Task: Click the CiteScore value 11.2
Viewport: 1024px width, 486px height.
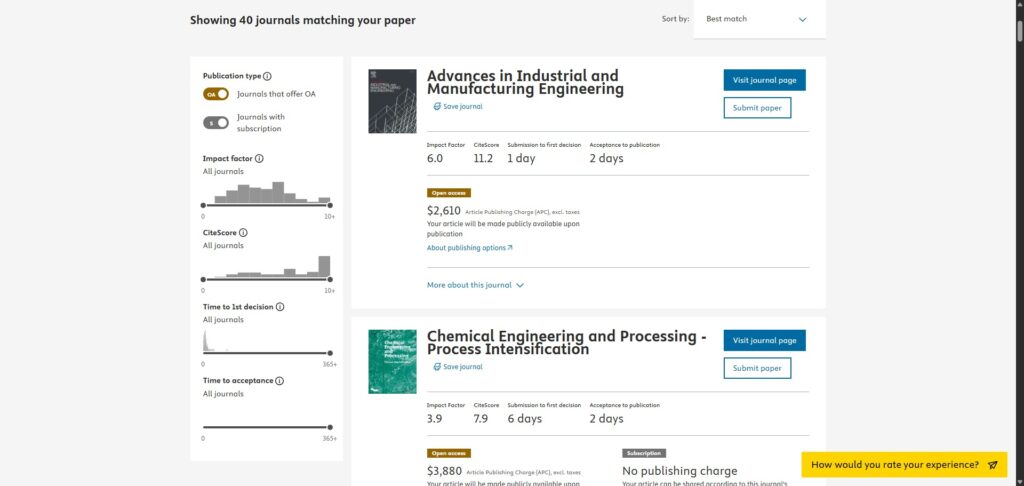Action: [483, 159]
